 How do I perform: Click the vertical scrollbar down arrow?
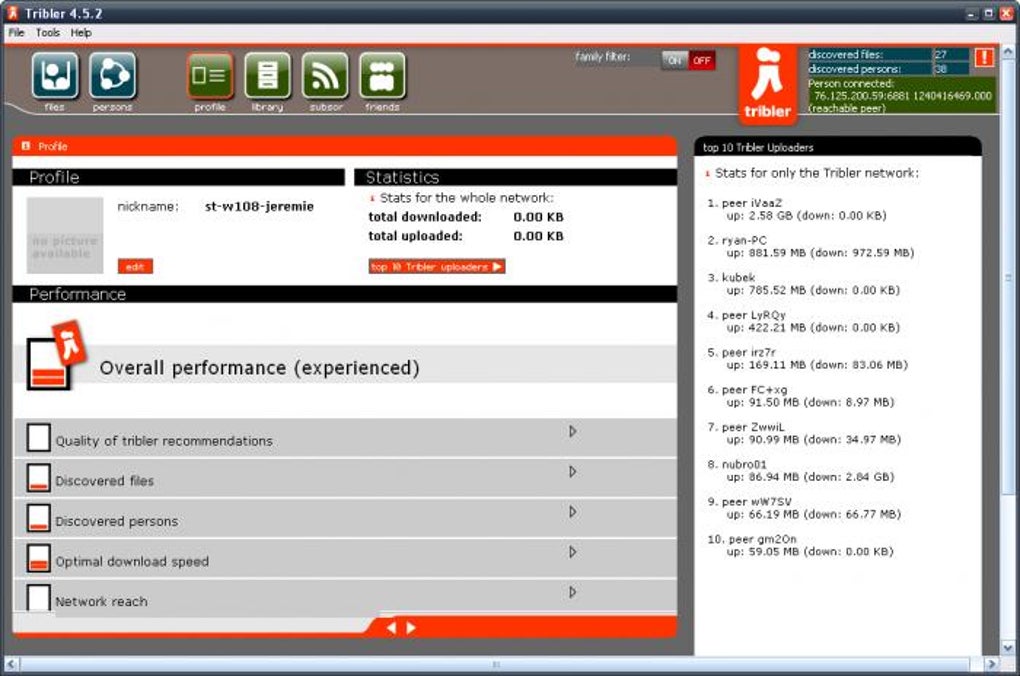tap(1008, 647)
